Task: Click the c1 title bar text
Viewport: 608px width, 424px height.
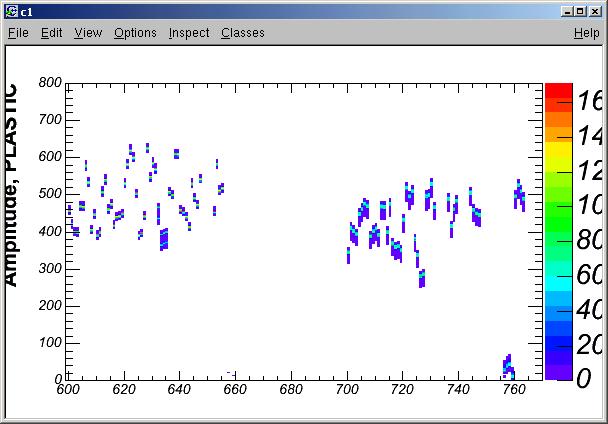Action: 26,12
